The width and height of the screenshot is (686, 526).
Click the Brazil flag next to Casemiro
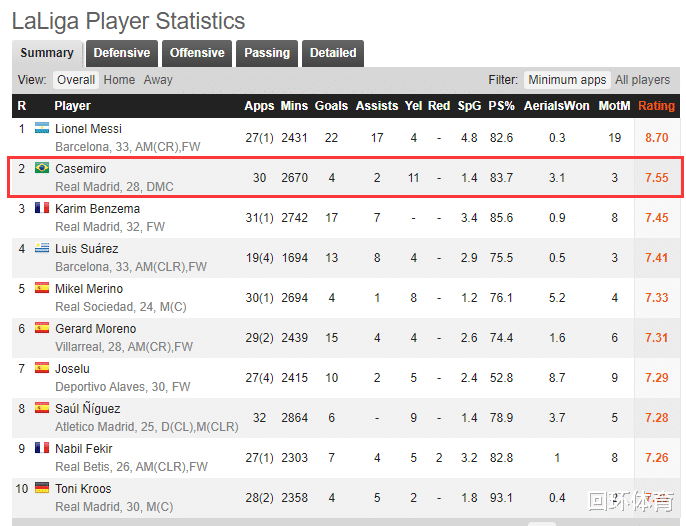coord(42,168)
